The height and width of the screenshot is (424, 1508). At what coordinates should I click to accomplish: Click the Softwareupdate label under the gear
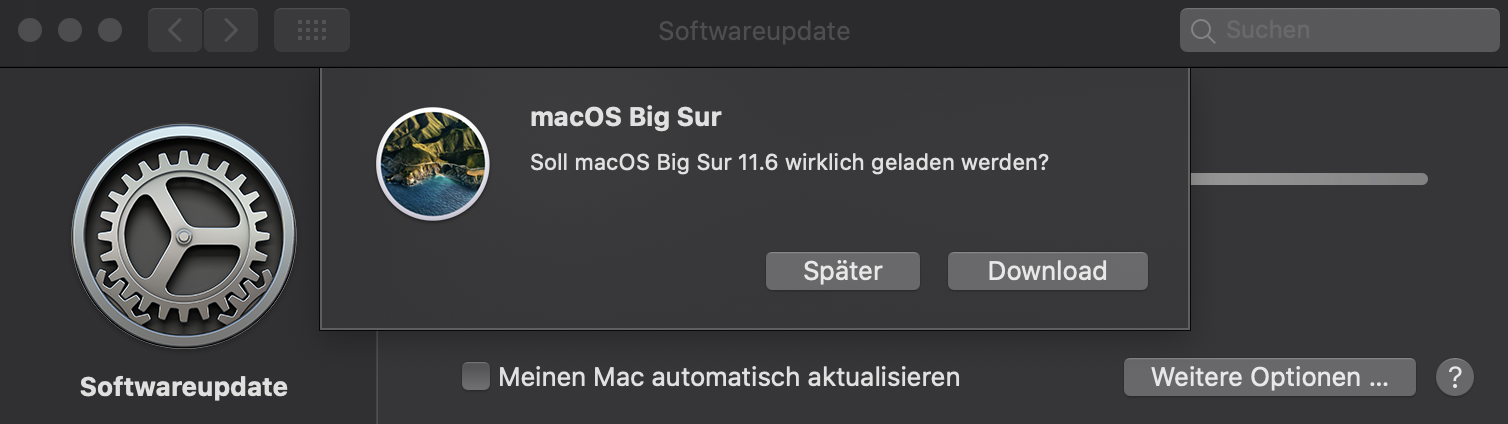tap(184, 387)
